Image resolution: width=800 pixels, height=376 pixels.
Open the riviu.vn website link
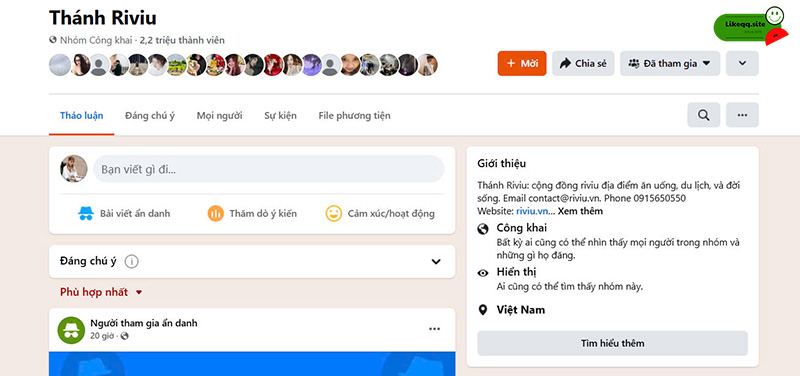click(532, 211)
